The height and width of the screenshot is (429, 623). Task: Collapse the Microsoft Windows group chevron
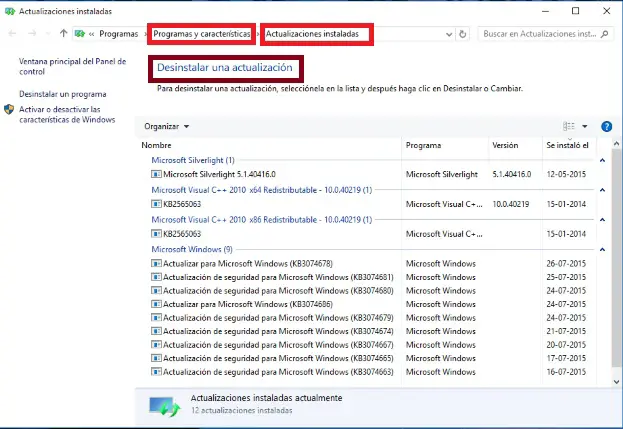(x=602, y=250)
